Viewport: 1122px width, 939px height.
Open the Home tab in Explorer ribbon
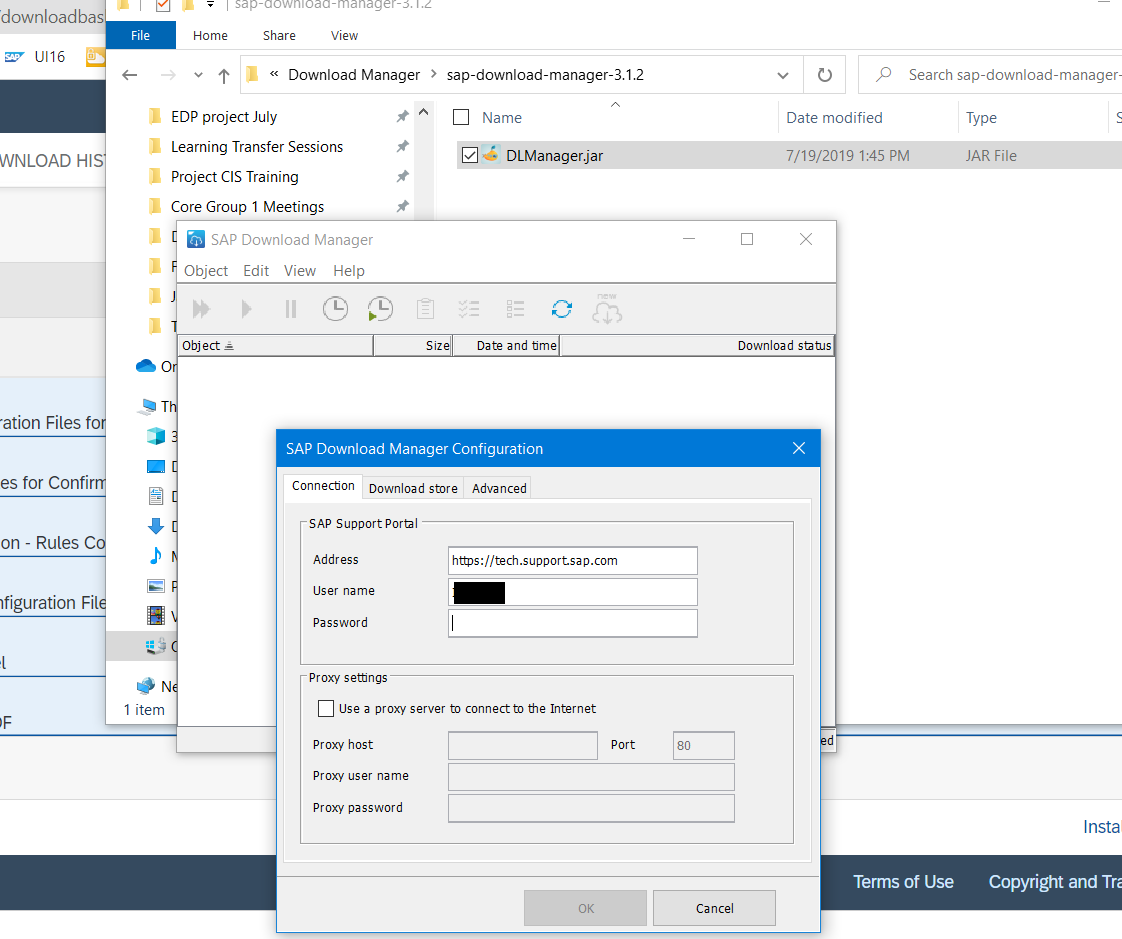point(210,35)
